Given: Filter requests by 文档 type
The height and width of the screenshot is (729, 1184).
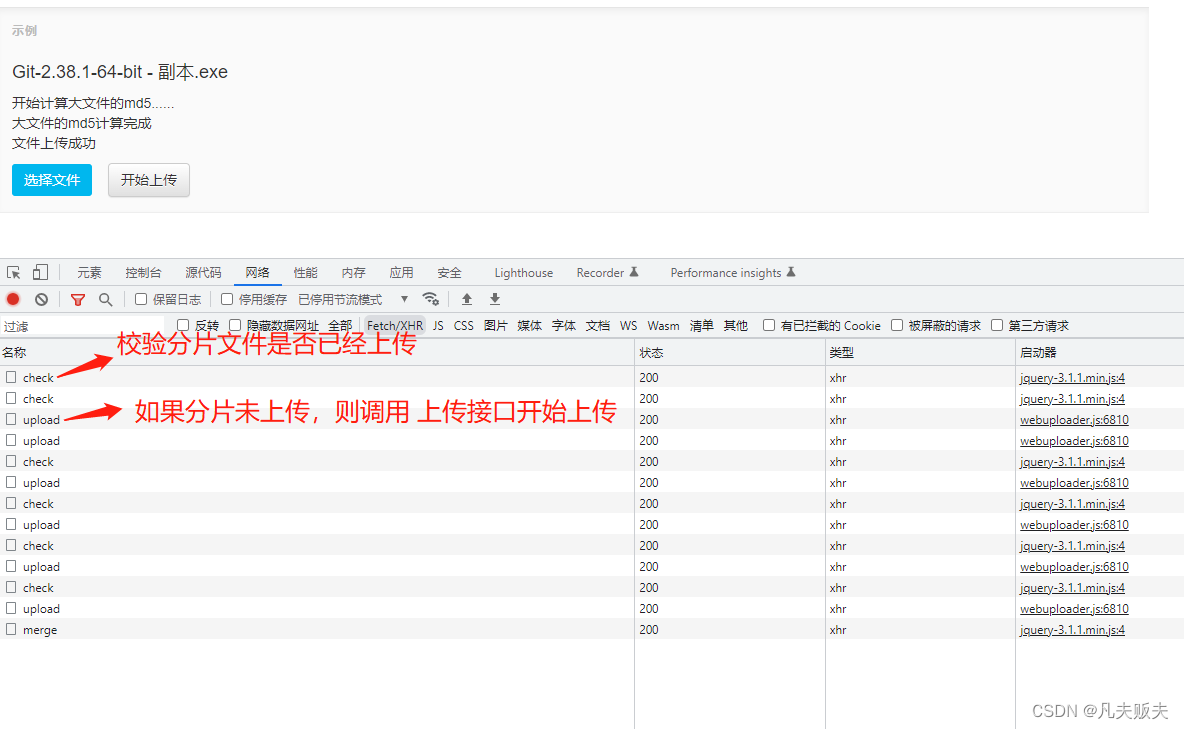Looking at the screenshot, I should pos(597,326).
